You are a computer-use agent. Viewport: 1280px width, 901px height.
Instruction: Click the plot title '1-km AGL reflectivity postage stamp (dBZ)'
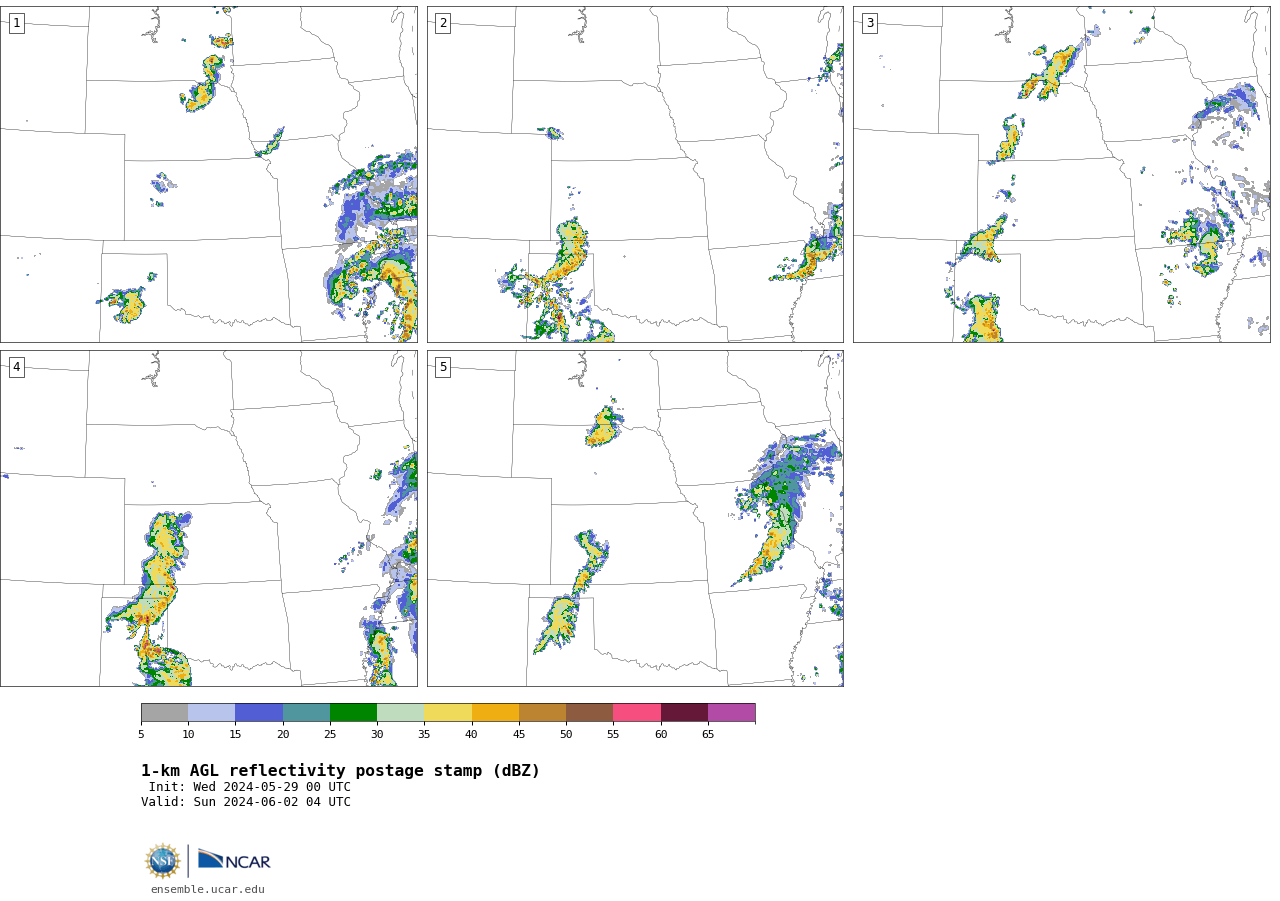pos(340,771)
